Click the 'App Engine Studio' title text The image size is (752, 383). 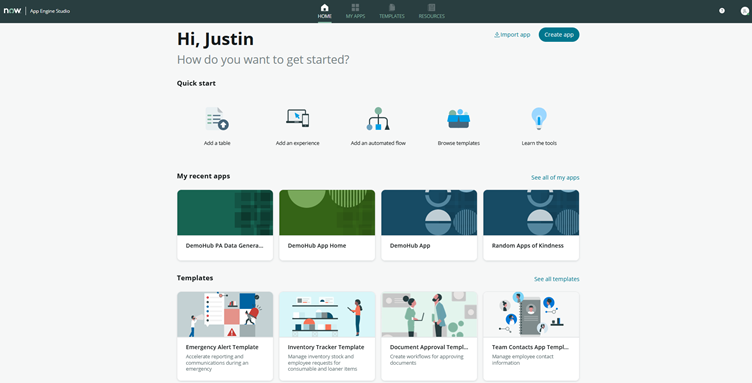[50, 11]
